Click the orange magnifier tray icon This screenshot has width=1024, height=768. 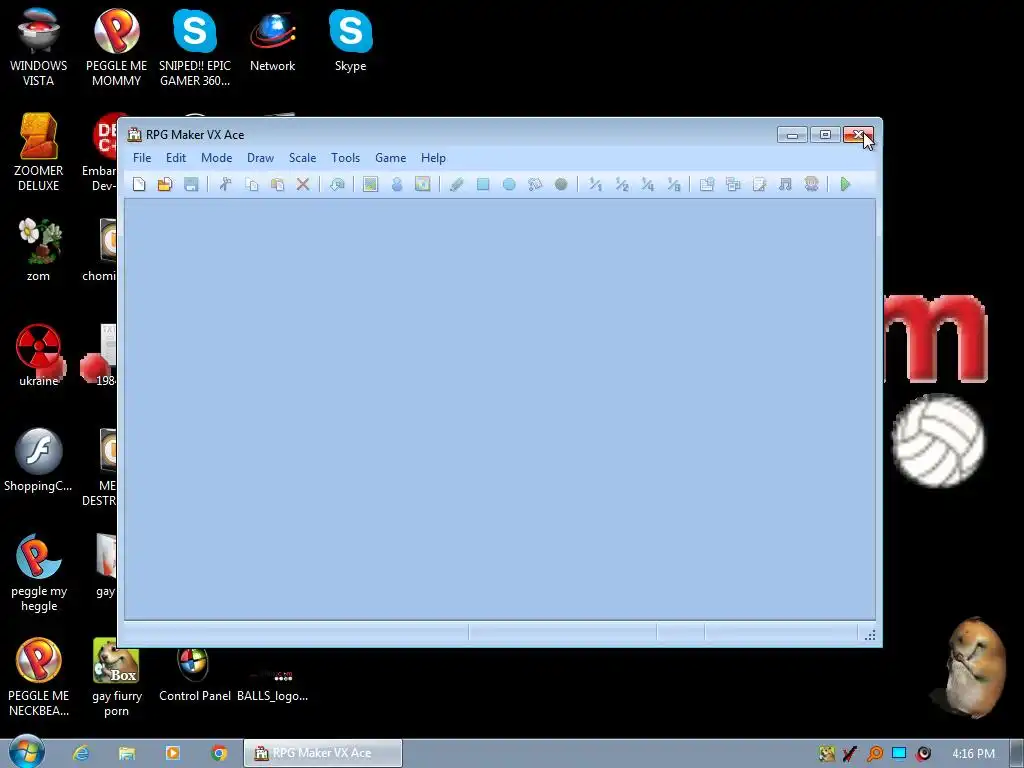(874, 754)
